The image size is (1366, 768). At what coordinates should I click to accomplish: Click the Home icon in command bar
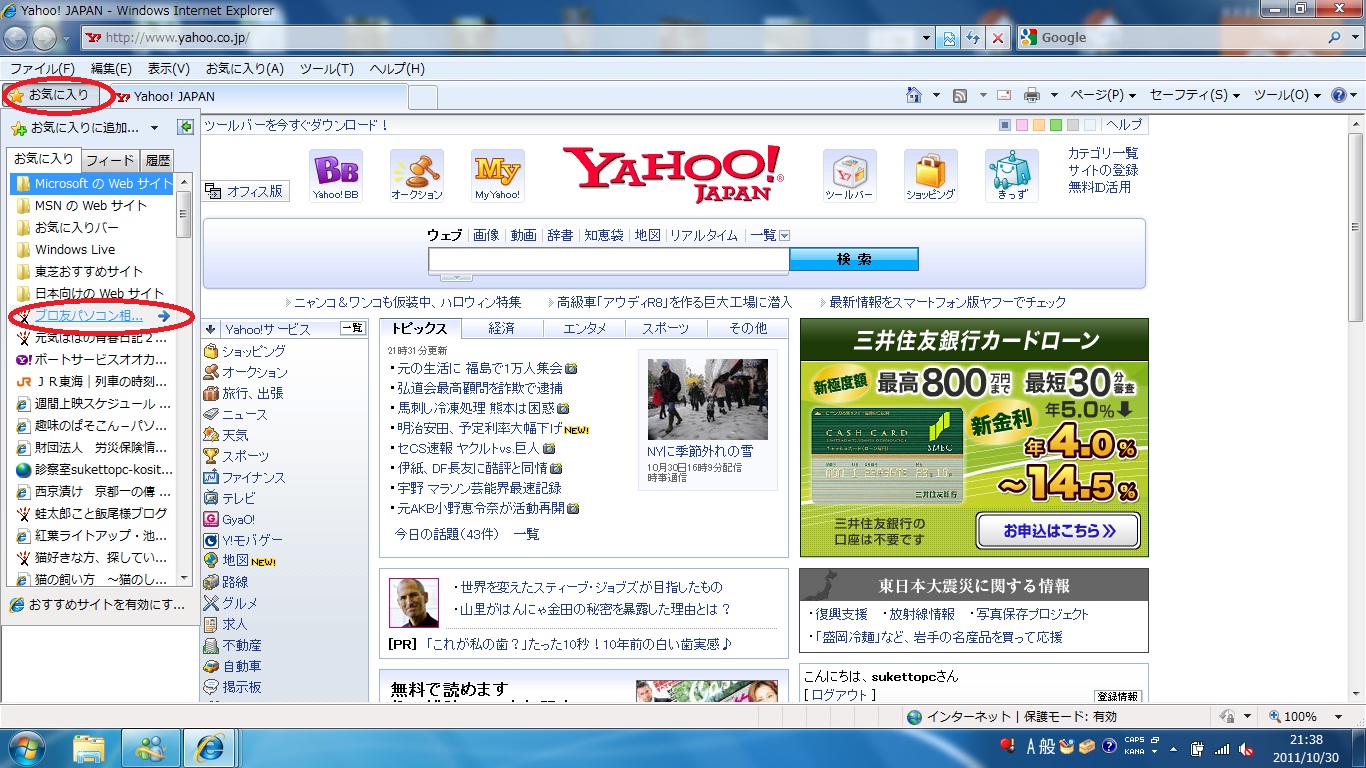[913, 96]
